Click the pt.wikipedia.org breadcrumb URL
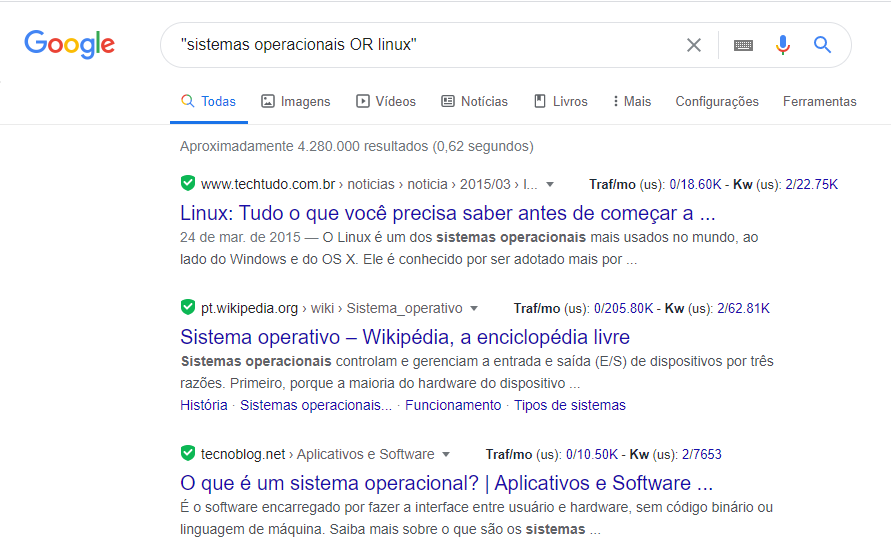Screen dimensions: 891x554 (249, 309)
